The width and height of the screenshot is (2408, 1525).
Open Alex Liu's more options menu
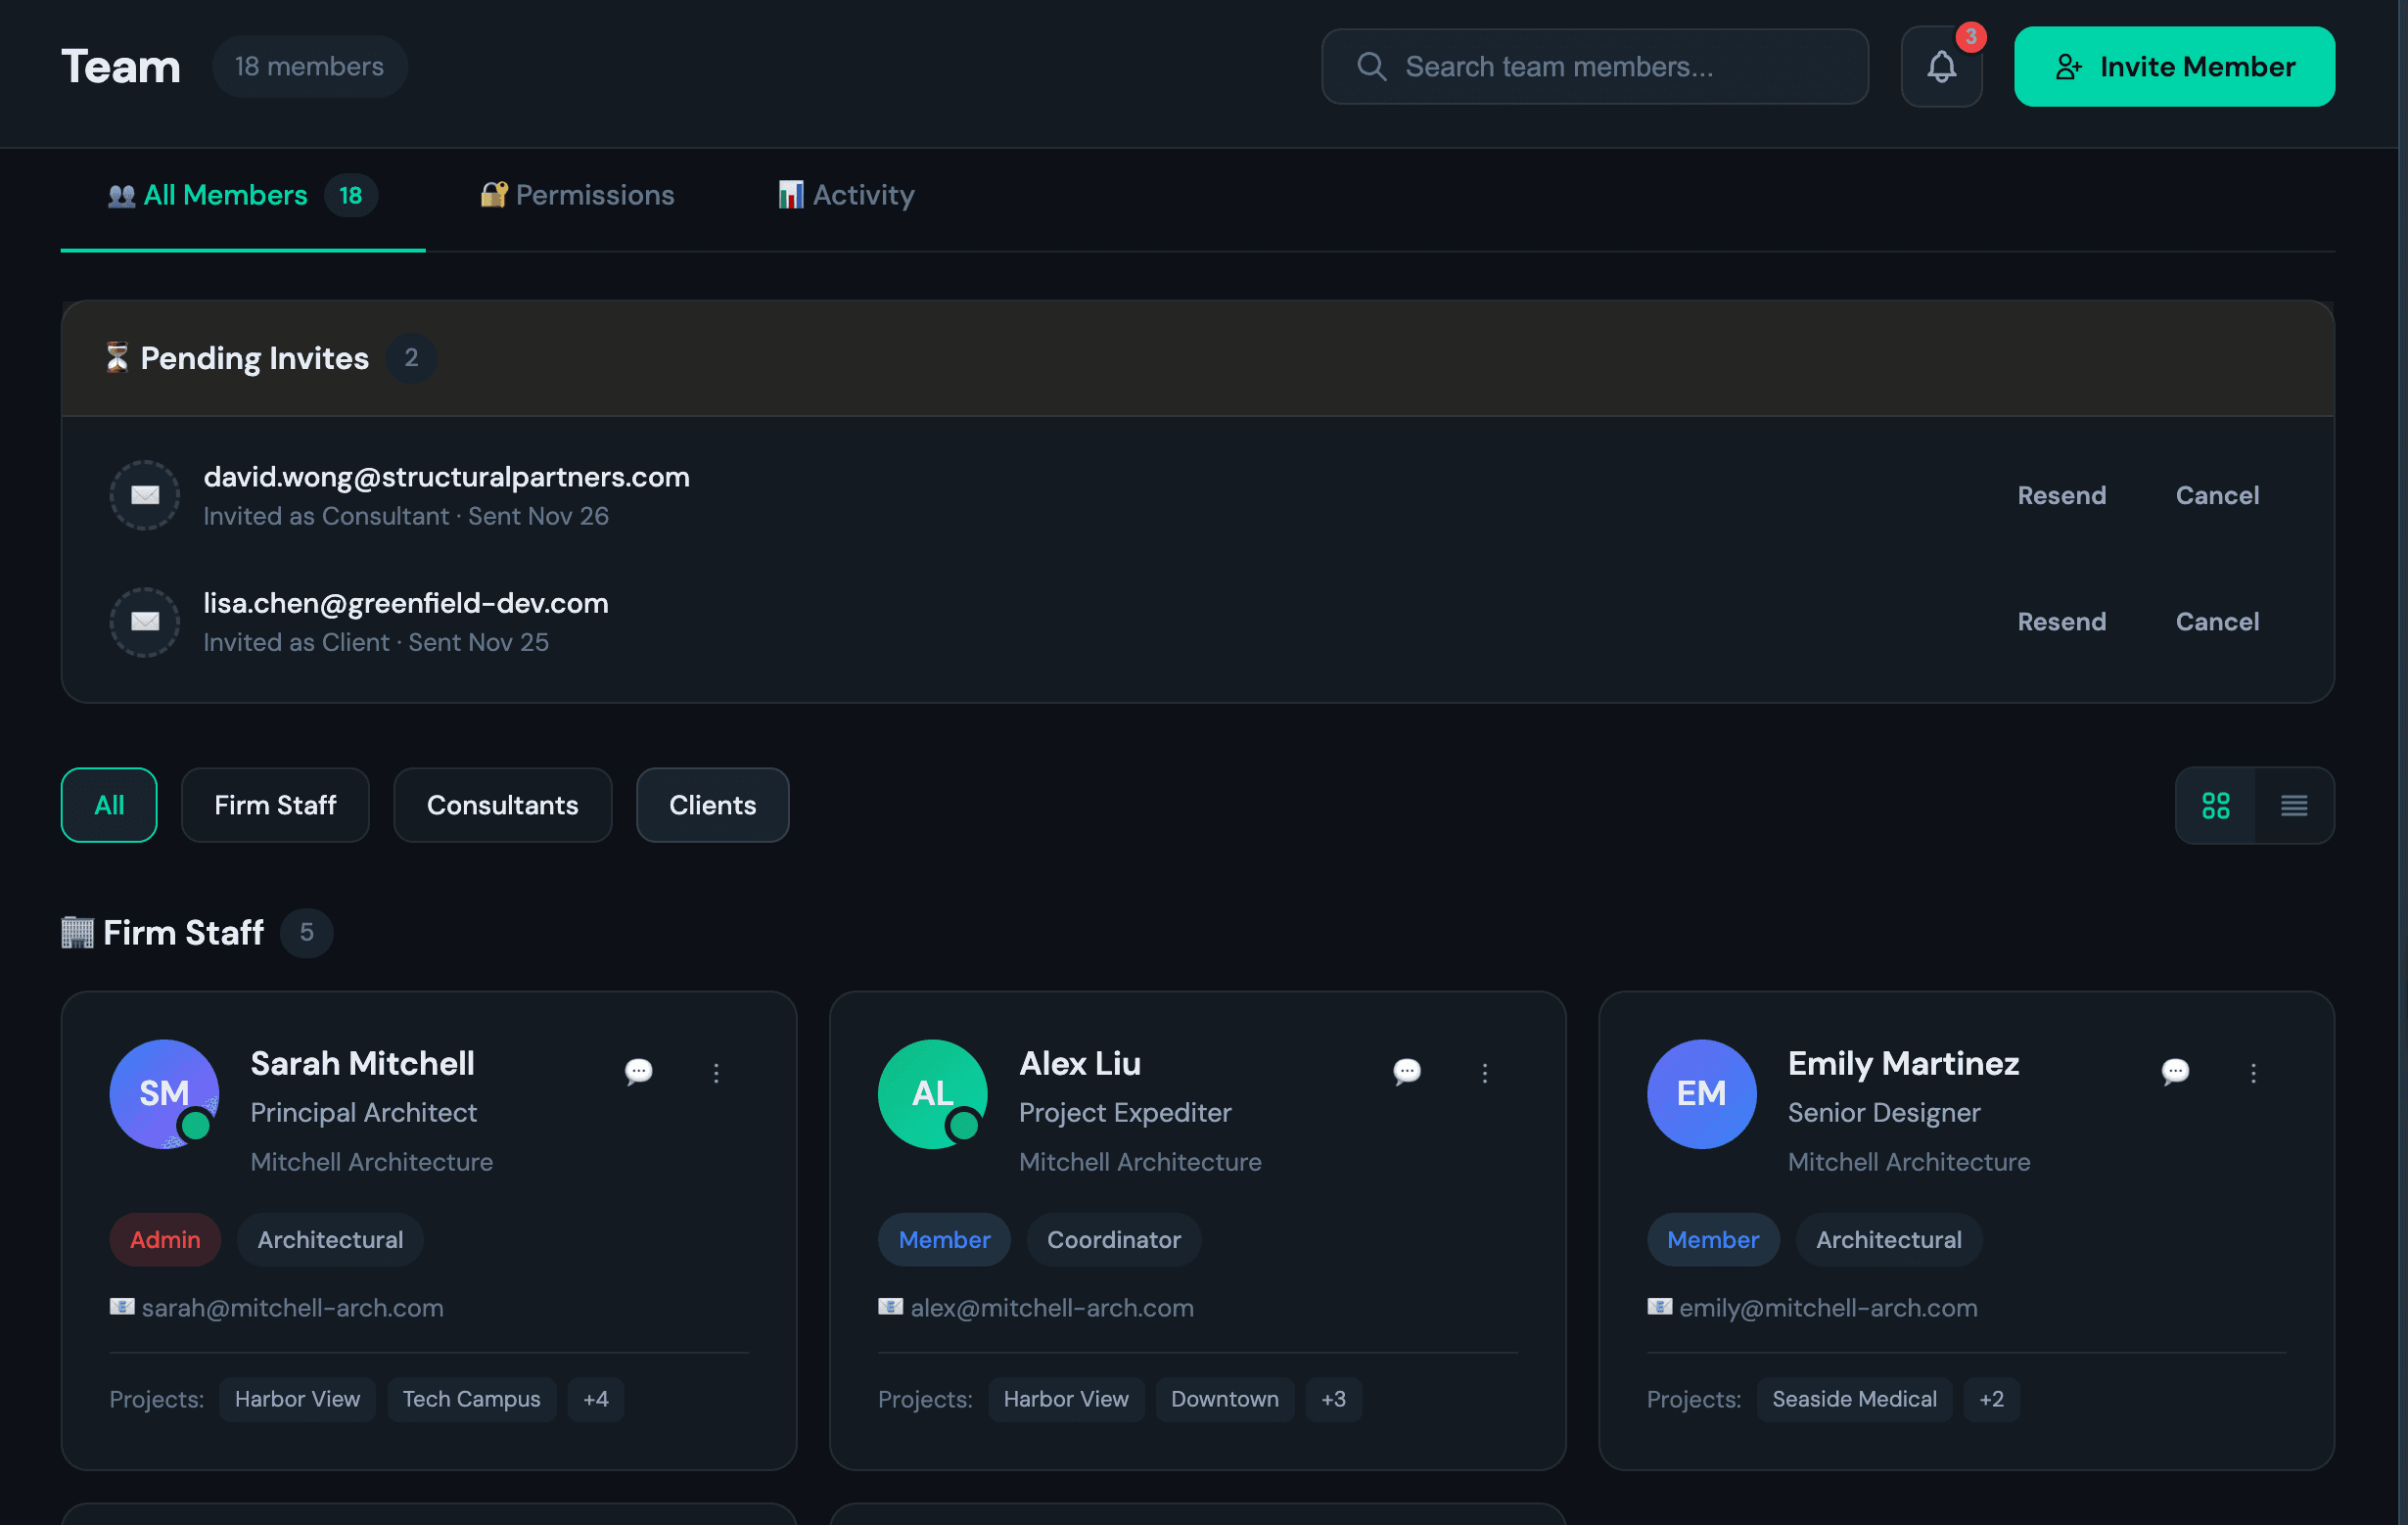(x=1484, y=1073)
